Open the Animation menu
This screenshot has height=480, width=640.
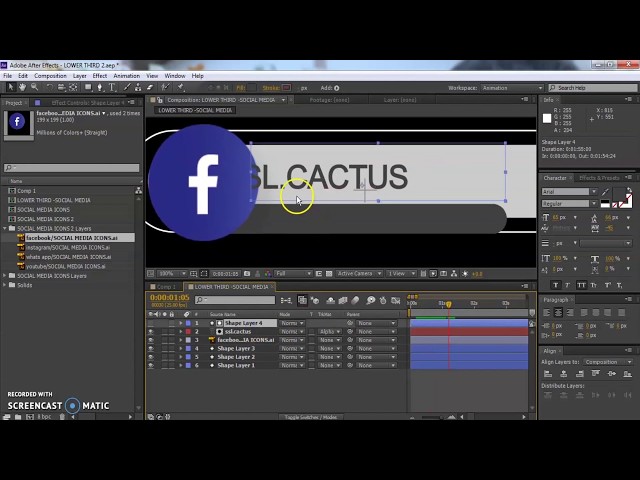(127, 76)
